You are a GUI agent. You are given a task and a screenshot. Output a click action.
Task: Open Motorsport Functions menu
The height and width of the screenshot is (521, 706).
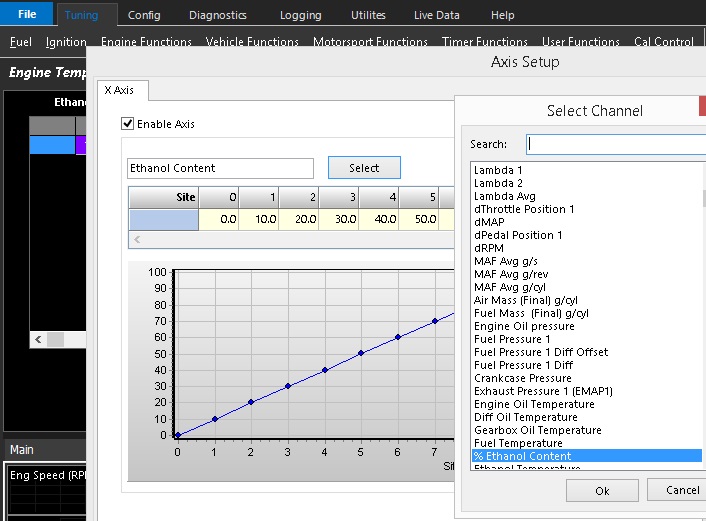point(370,42)
